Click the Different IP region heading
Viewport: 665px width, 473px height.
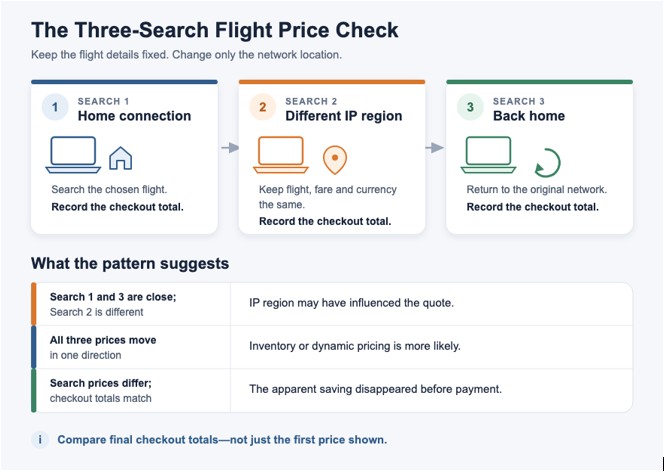point(344,116)
